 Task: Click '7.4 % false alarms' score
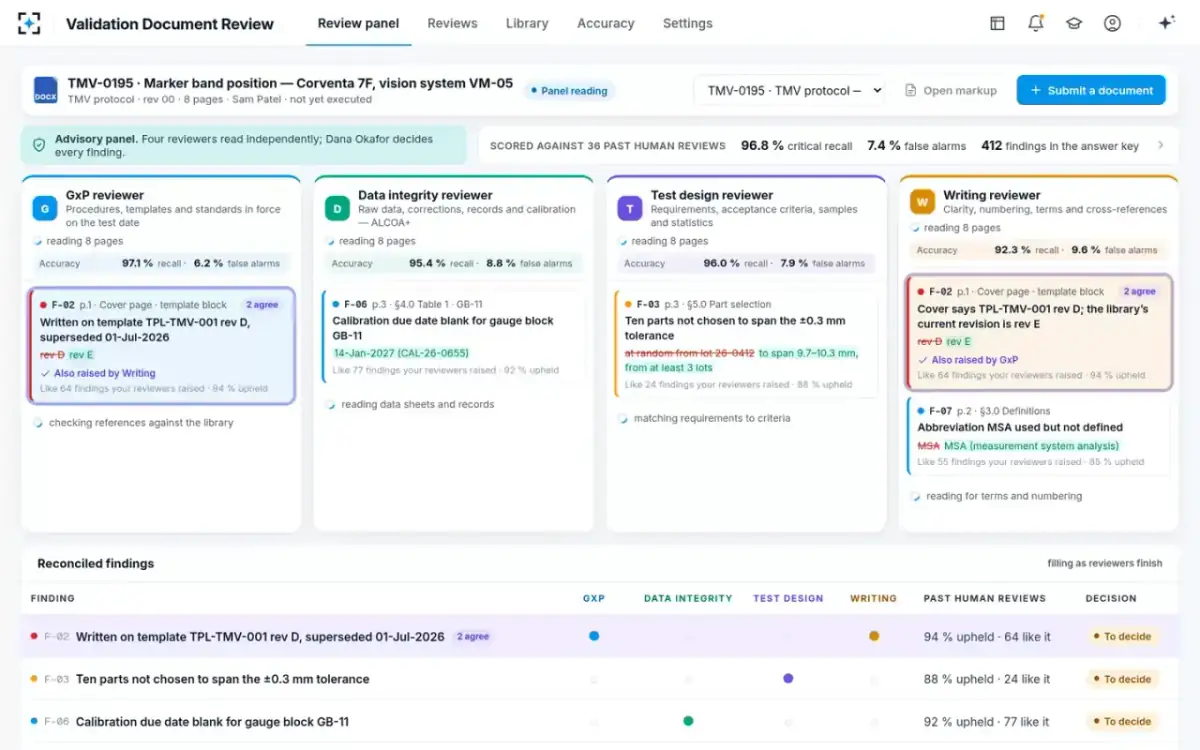coord(916,145)
